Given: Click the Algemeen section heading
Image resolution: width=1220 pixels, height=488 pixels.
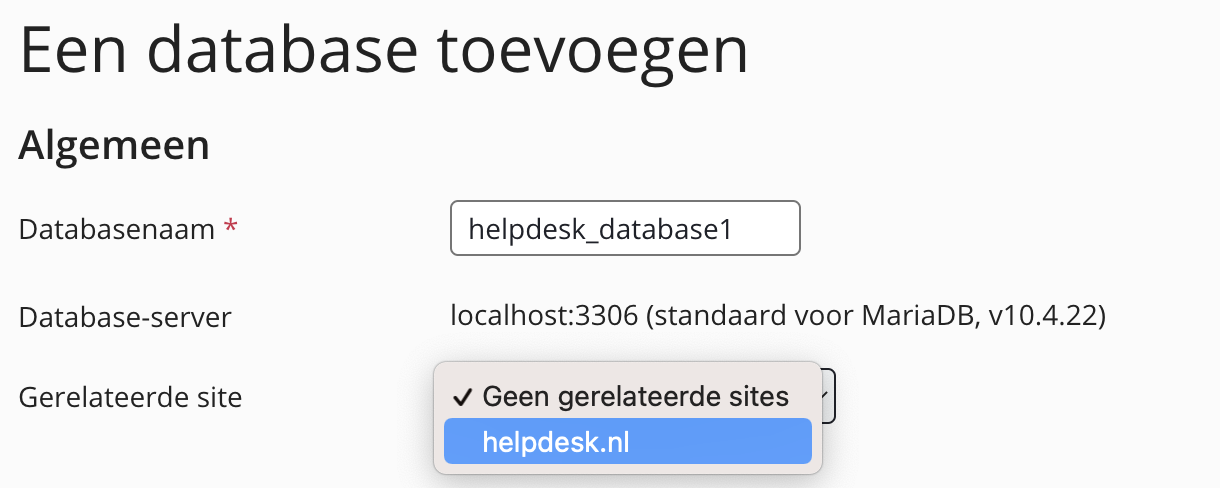Looking at the screenshot, I should tap(114, 145).
